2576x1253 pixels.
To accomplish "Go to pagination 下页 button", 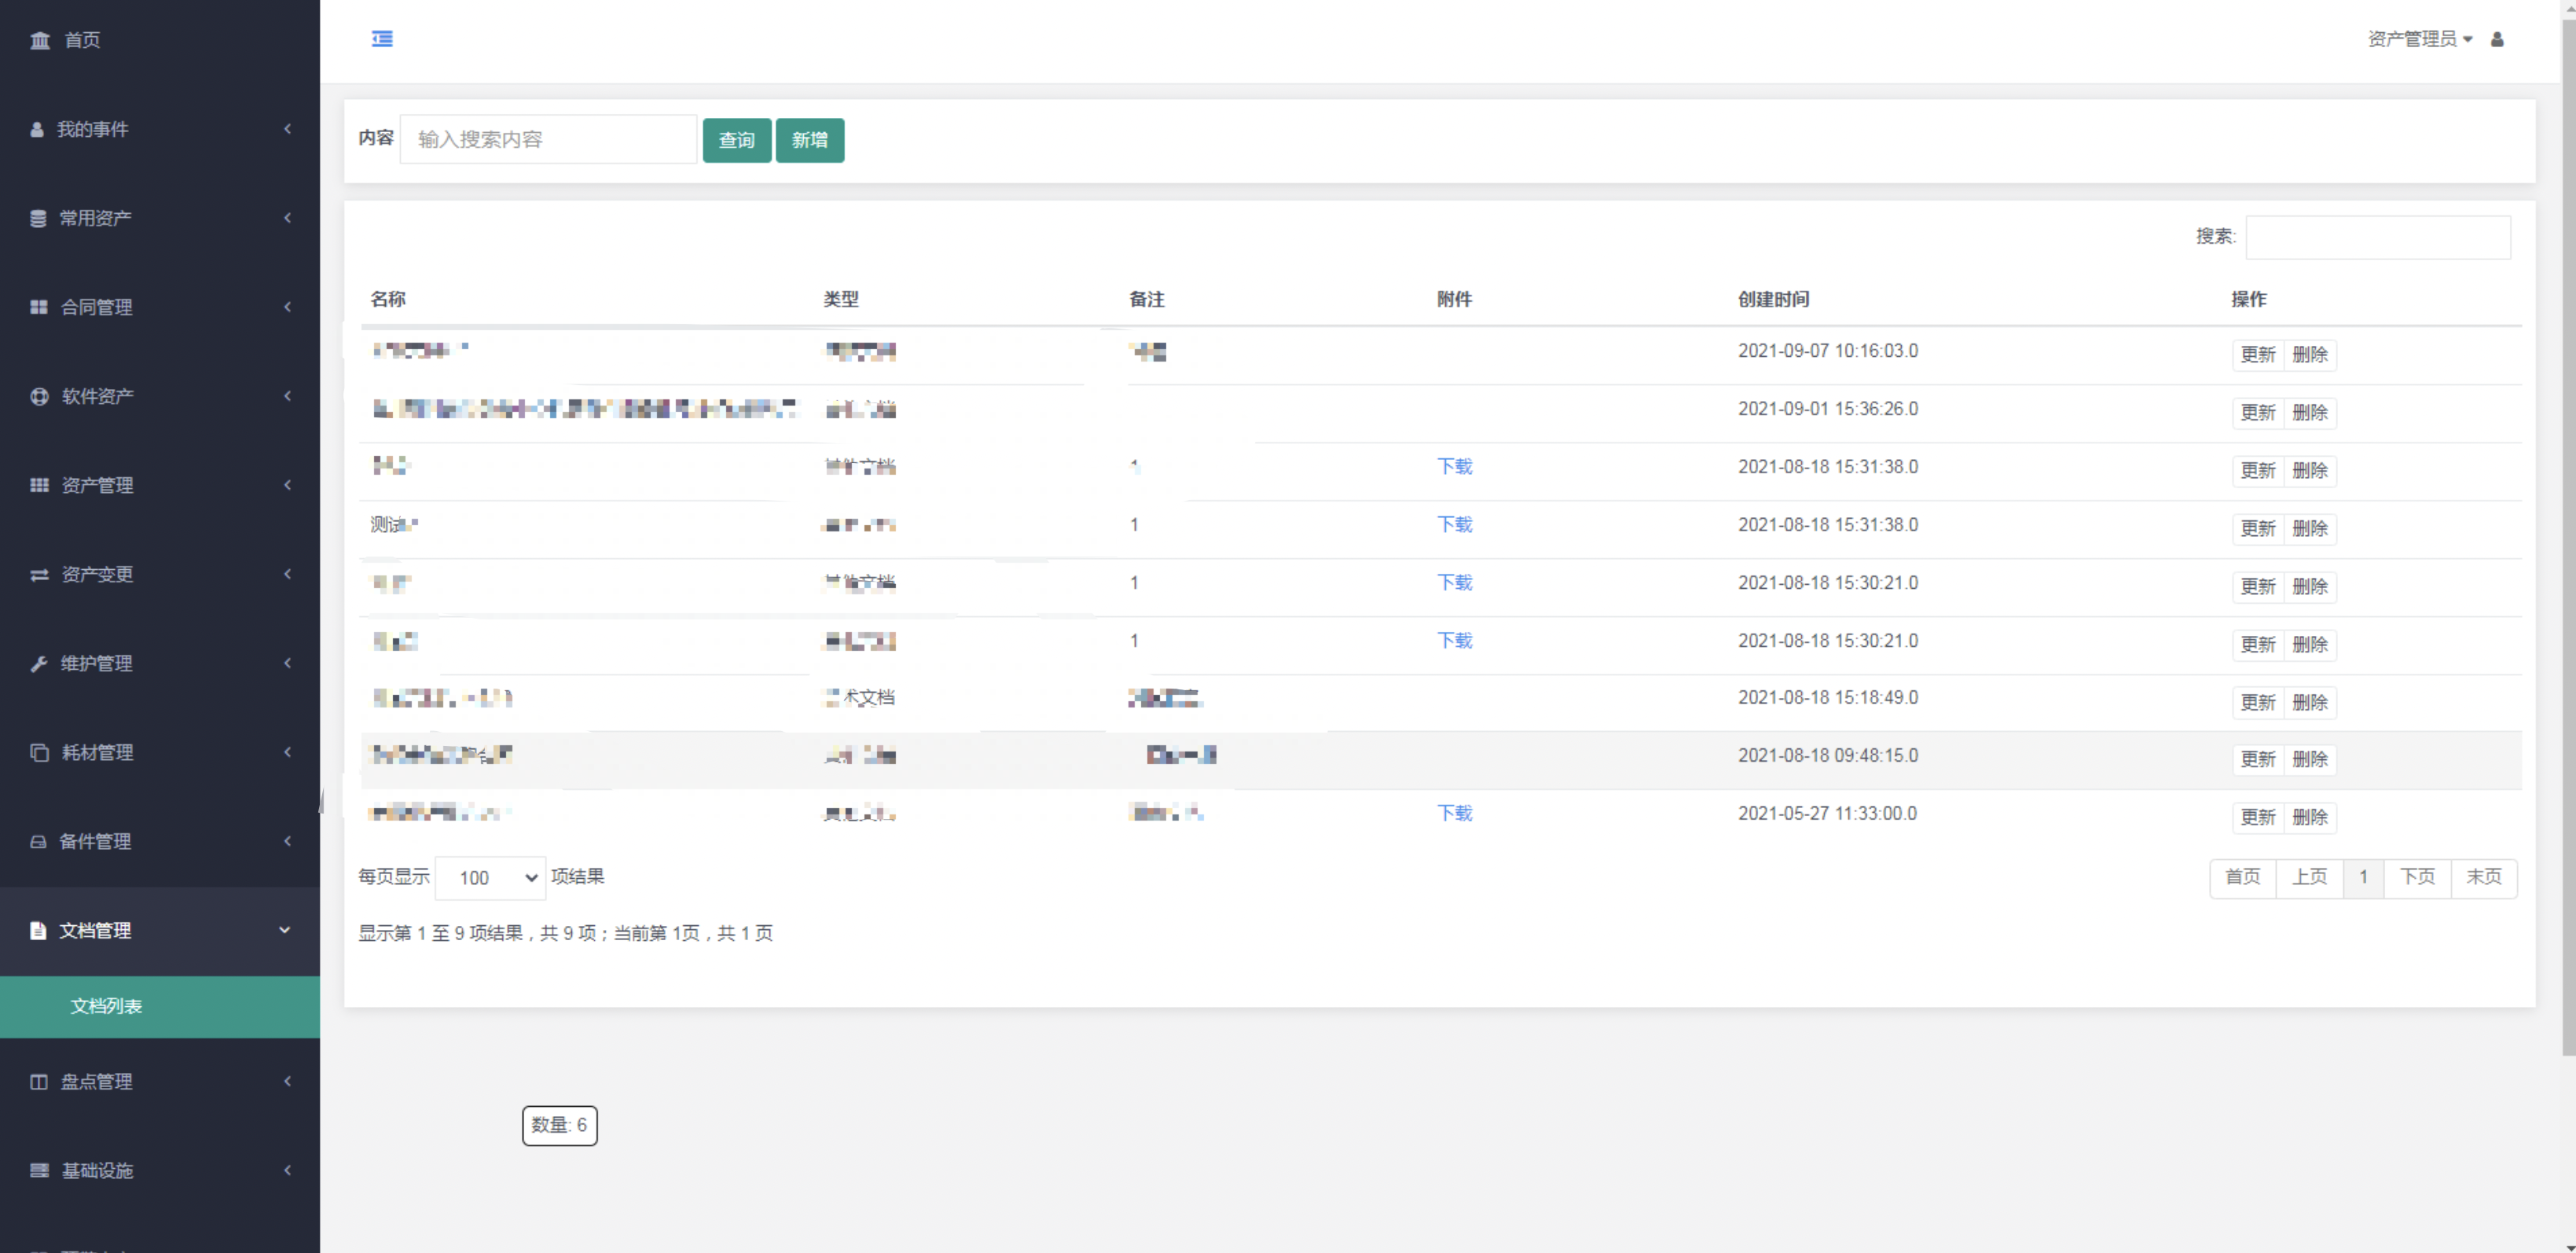I will coord(2418,877).
